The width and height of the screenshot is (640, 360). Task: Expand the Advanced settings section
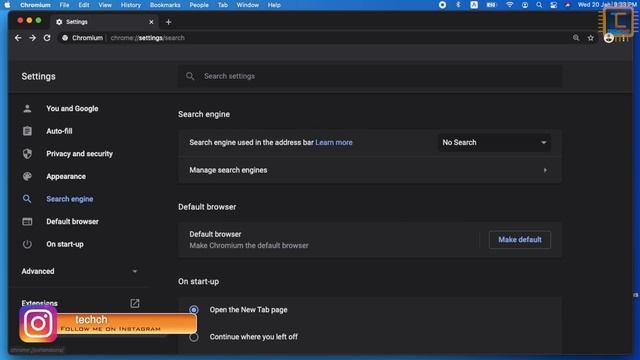click(x=80, y=271)
